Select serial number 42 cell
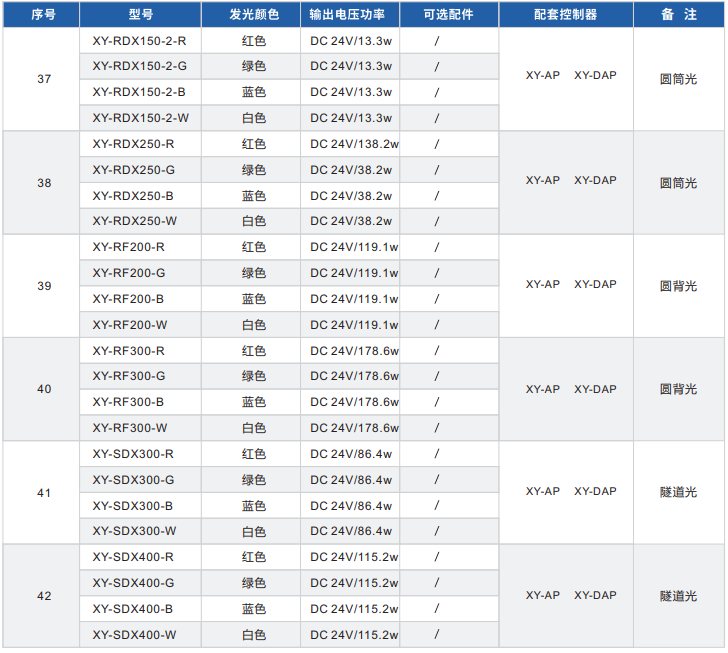The width and height of the screenshot is (728, 653). pos(44,596)
